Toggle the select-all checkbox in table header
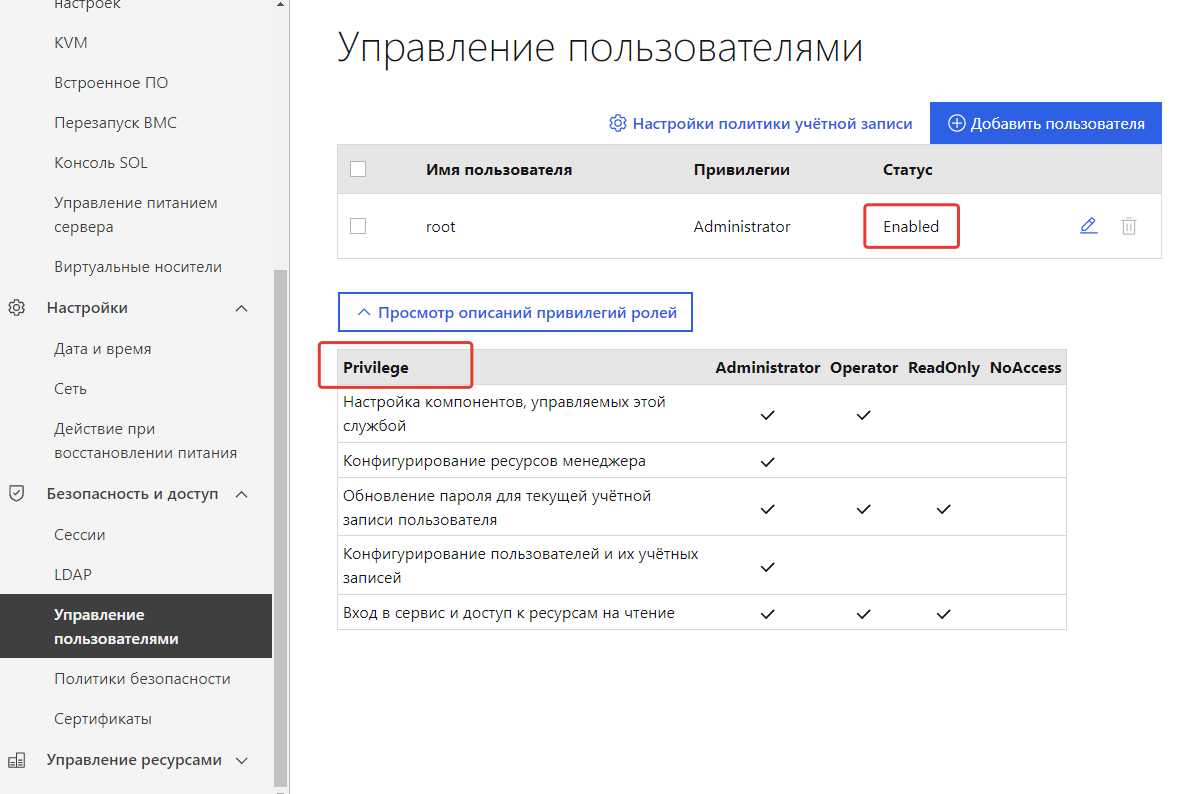 pos(358,169)
